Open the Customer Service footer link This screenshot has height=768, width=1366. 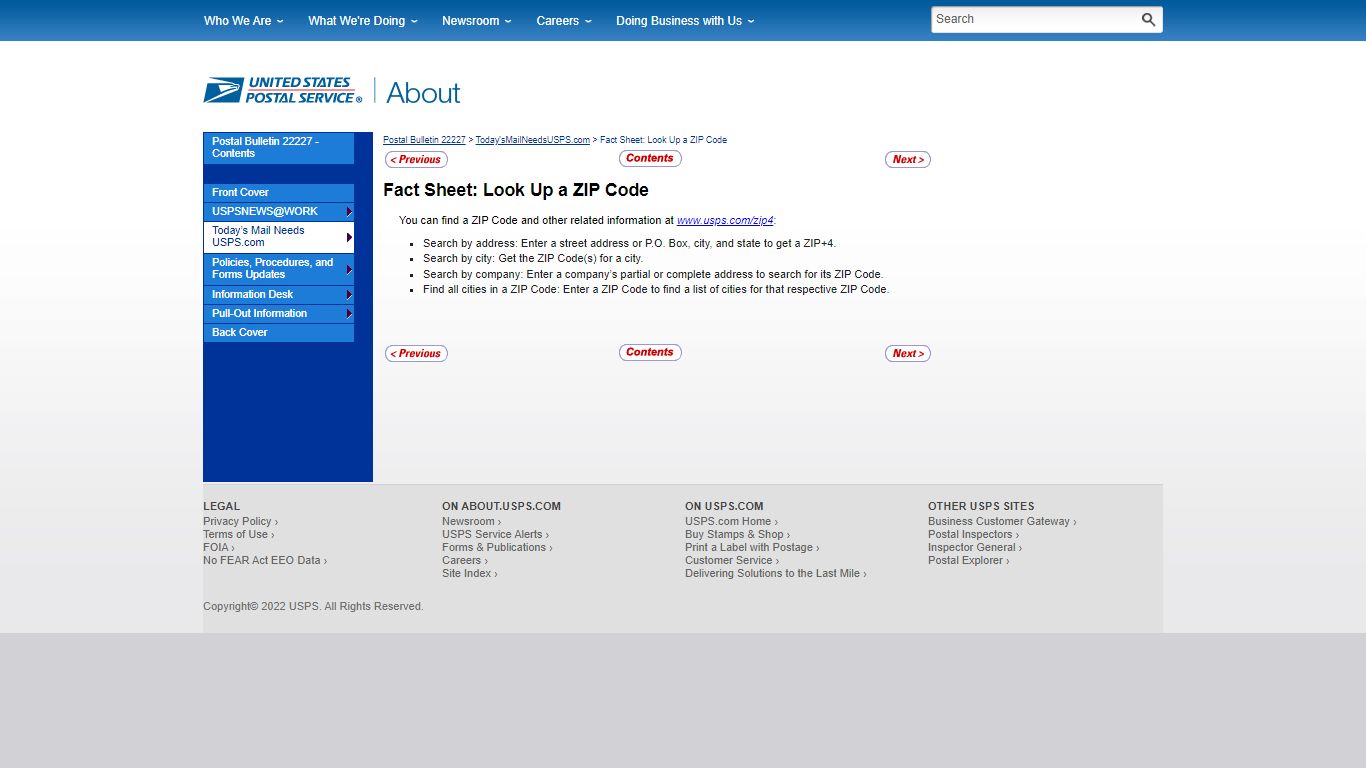point(732,561)
